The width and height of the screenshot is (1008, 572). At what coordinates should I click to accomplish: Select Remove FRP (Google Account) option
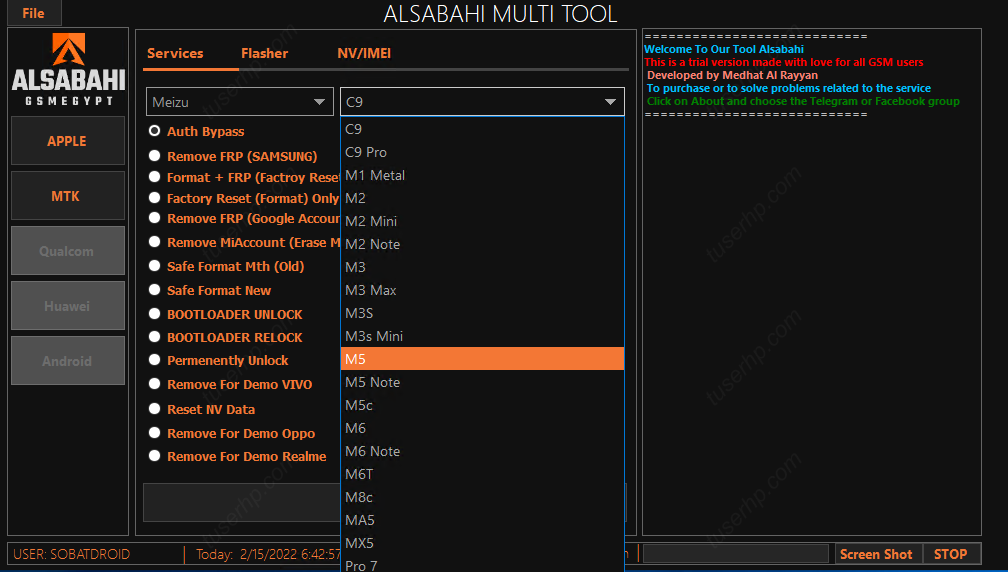244,219
